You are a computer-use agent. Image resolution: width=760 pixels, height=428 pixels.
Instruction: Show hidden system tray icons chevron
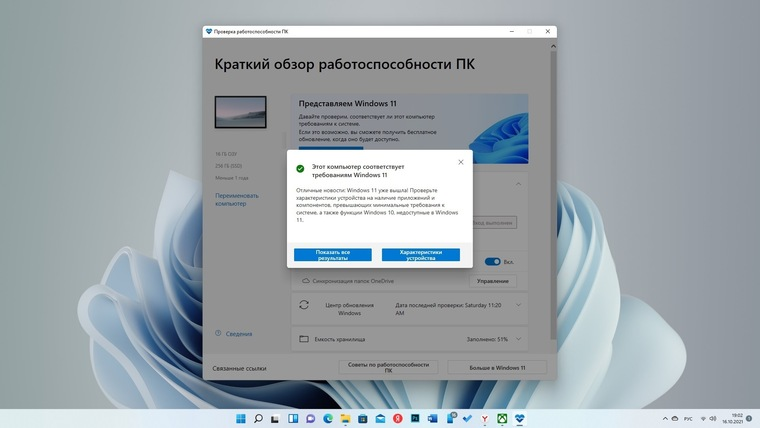click(x=666, y=417)
